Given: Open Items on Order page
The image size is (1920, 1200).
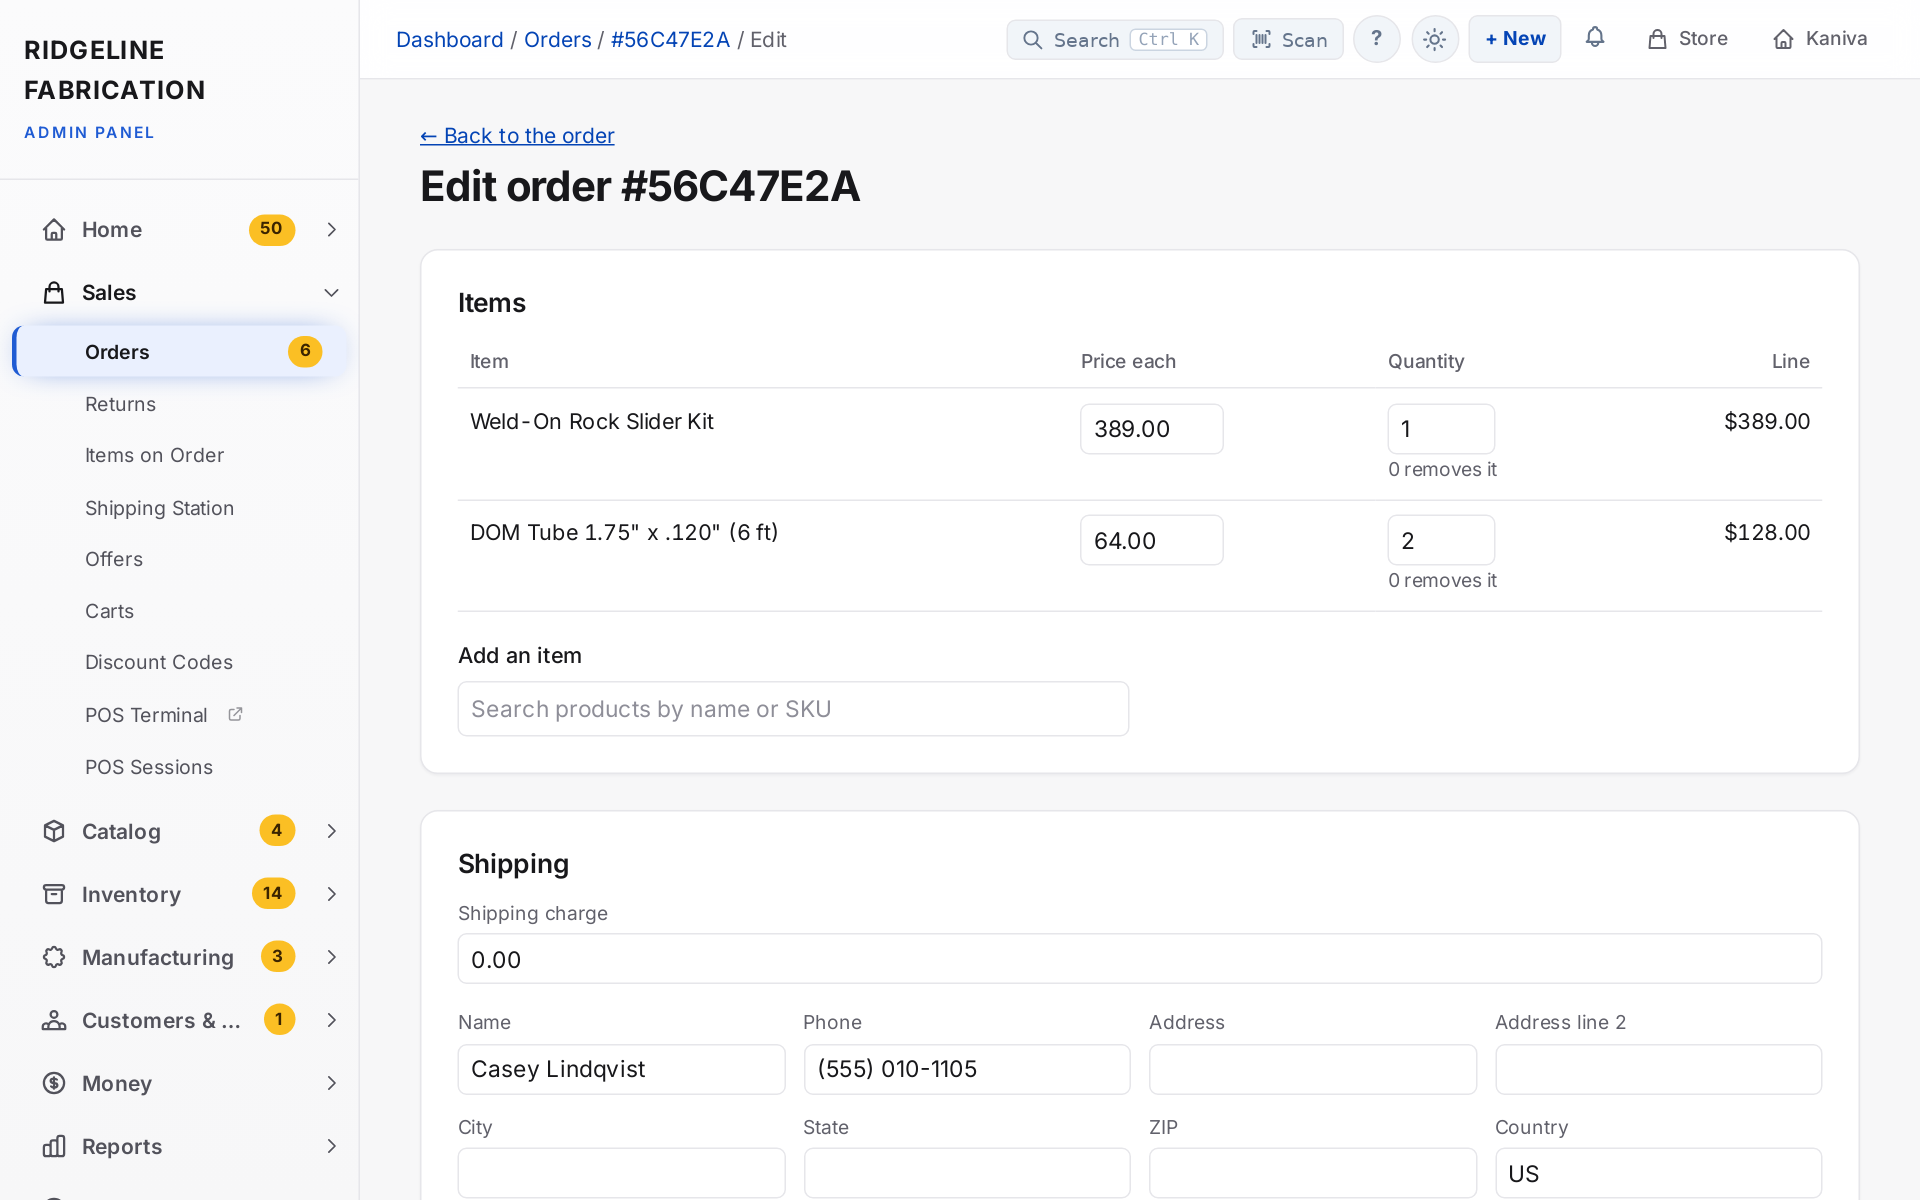Looking at the screenshot, I should pyautogui.click(x=154, y=455).
